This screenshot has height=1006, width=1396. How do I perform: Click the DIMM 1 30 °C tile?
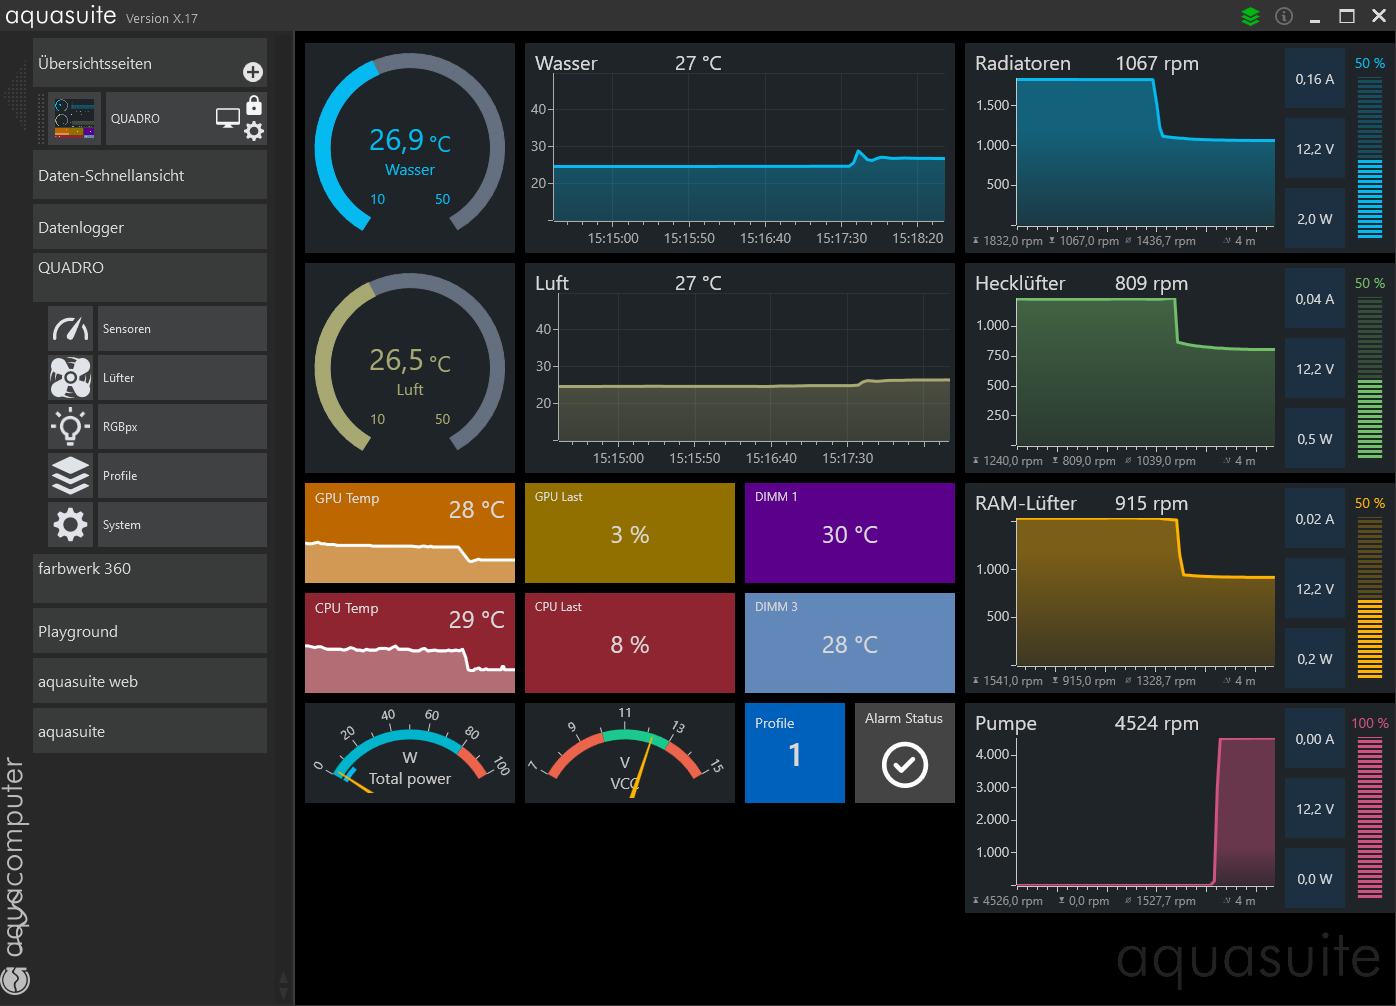point(850,533)
